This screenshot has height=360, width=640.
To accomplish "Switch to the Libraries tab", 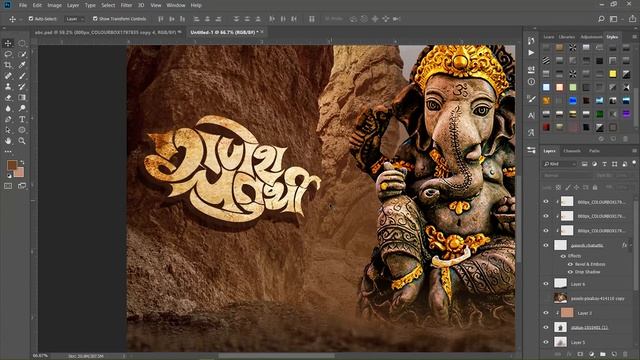I will click(567, 37).
